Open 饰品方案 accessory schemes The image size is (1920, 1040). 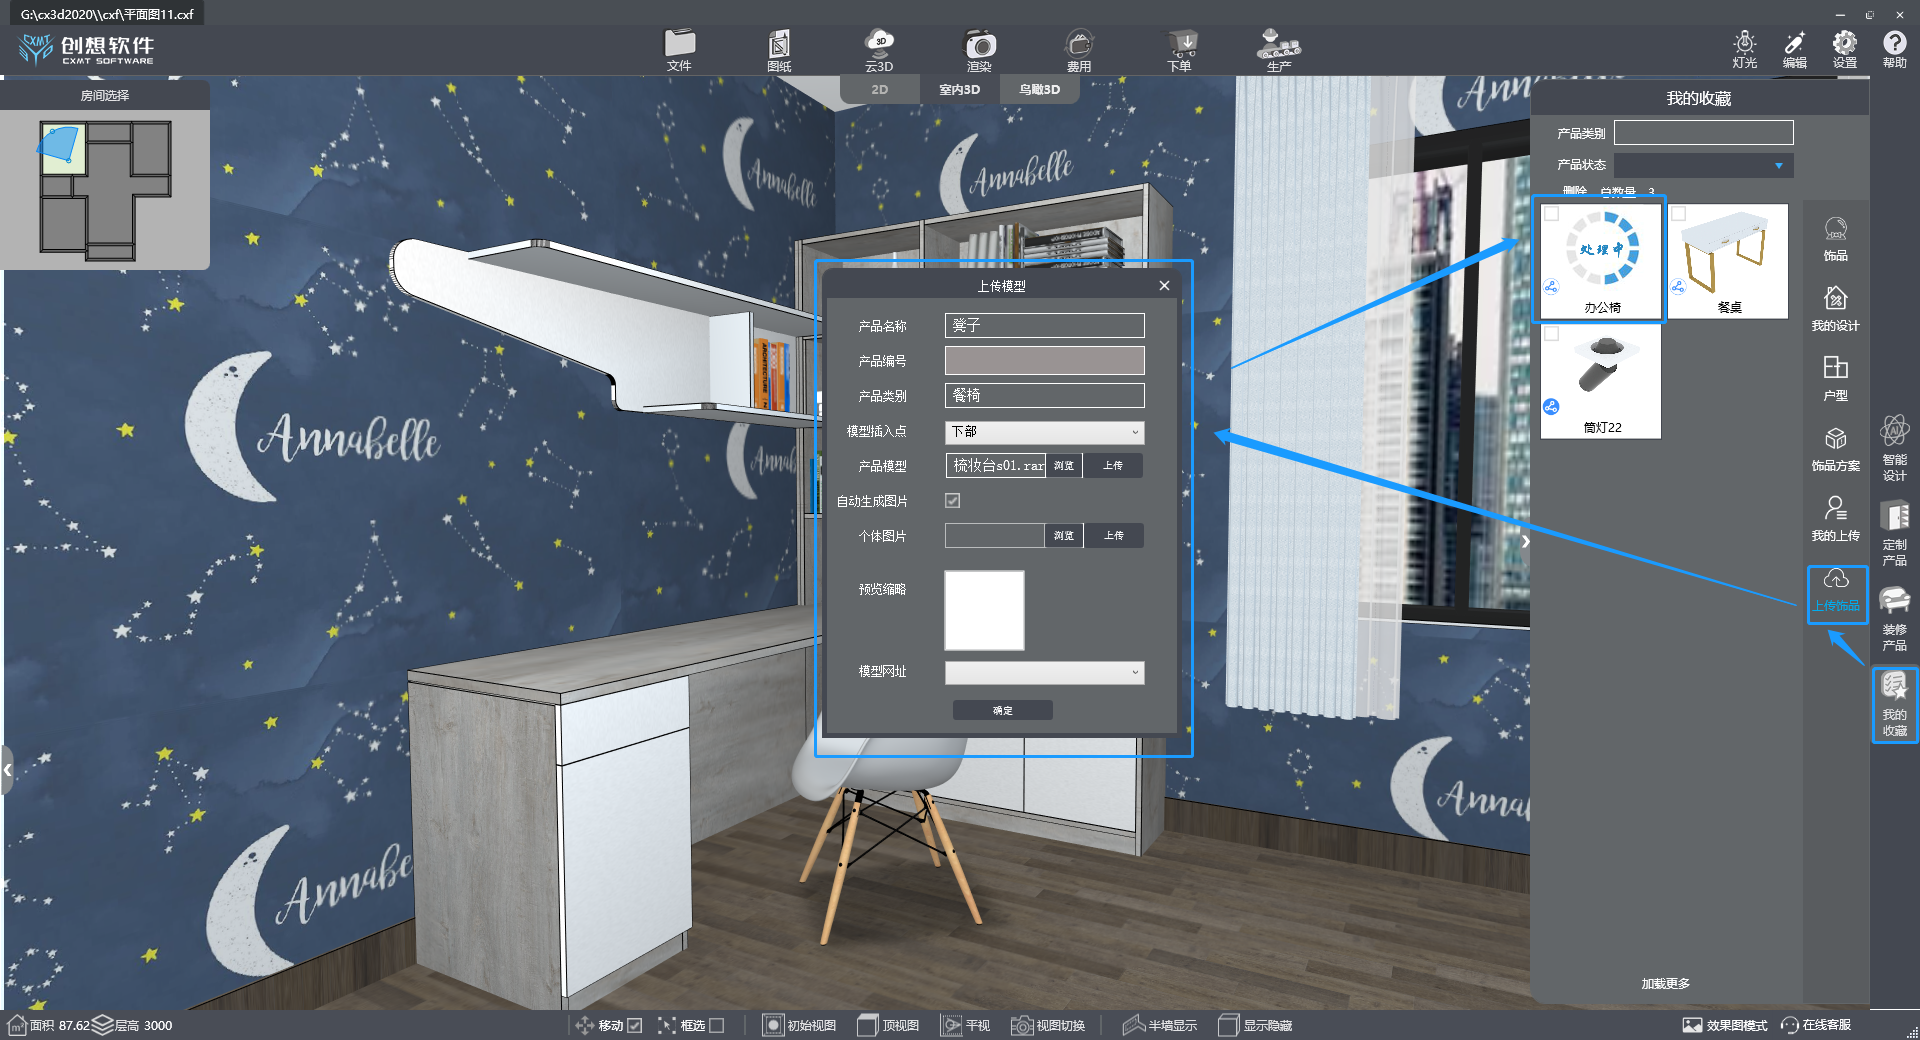coord(1836,449)
